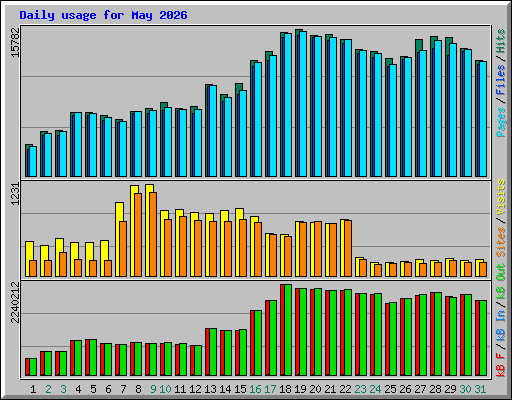Screen dimensions: 512x400
Task: Click the 'kB F' legend label
Action: pyautogui.click(x=501, y=364)
